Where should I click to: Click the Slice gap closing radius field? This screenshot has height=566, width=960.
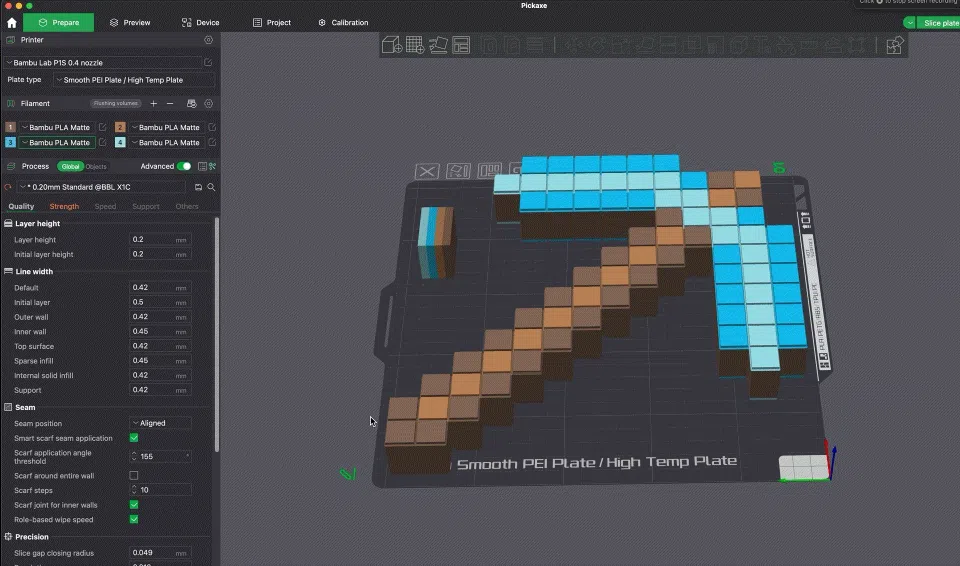160,553
